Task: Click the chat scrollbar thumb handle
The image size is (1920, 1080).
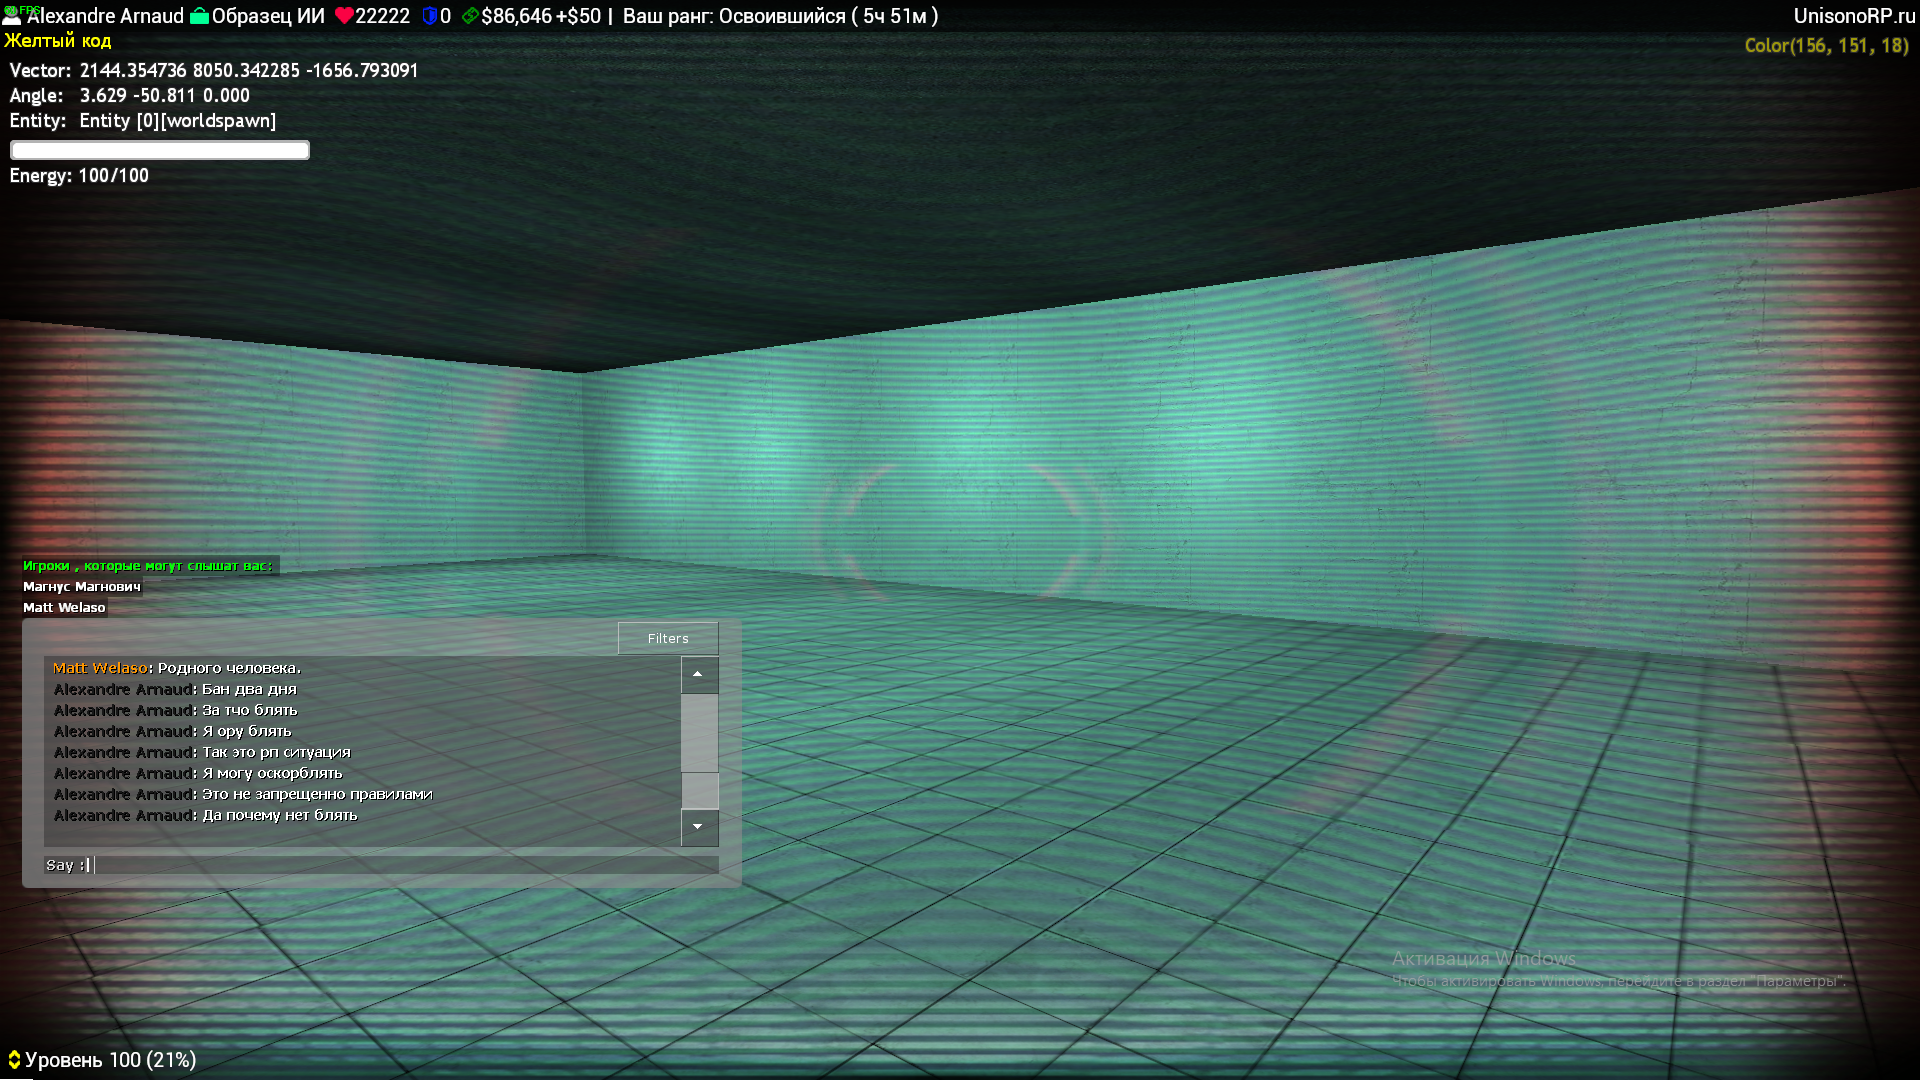Action: pyautogui.click(x=700, y=790)
